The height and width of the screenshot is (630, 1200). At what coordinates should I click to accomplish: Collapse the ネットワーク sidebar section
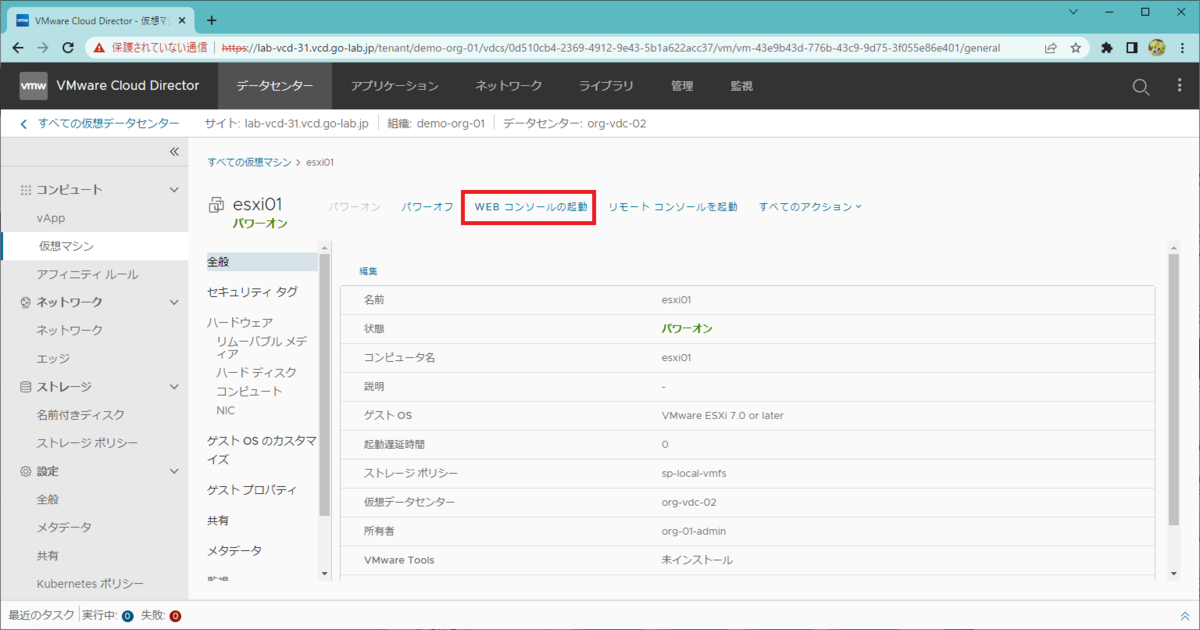click(x=173, y=302)
